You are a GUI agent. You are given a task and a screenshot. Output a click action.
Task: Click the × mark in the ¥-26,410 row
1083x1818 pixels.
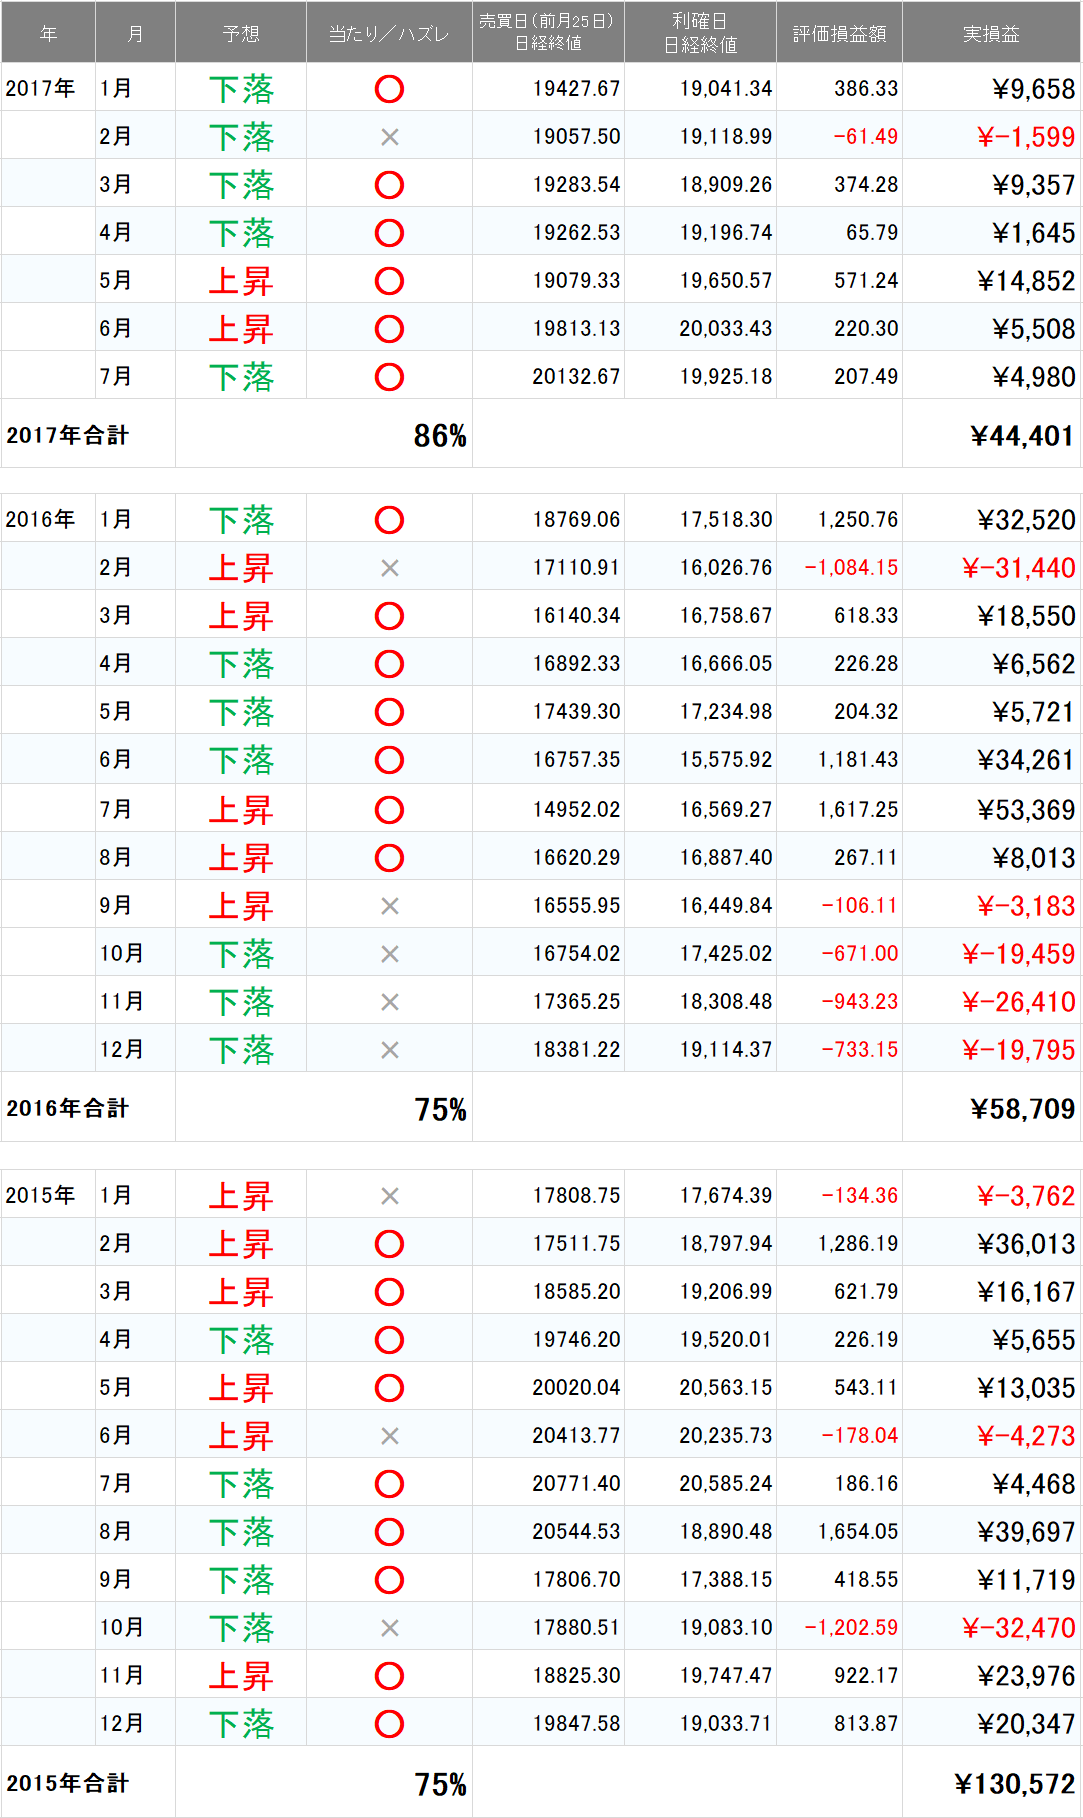pyautogui.click(x=390, y=1002)
